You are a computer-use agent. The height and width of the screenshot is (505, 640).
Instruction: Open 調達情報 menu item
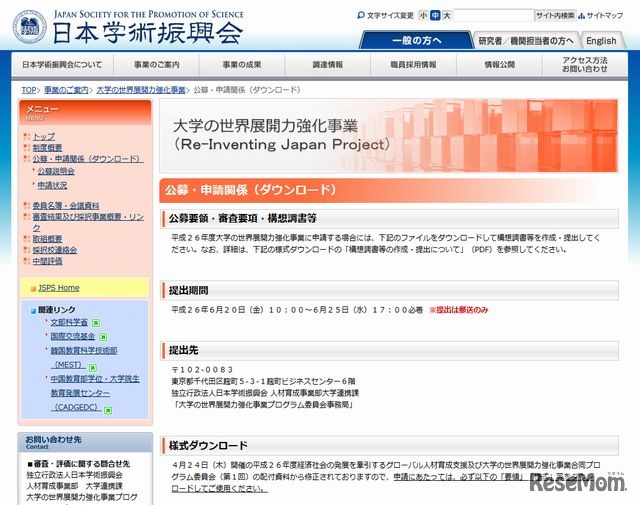(x=328, y=65)
